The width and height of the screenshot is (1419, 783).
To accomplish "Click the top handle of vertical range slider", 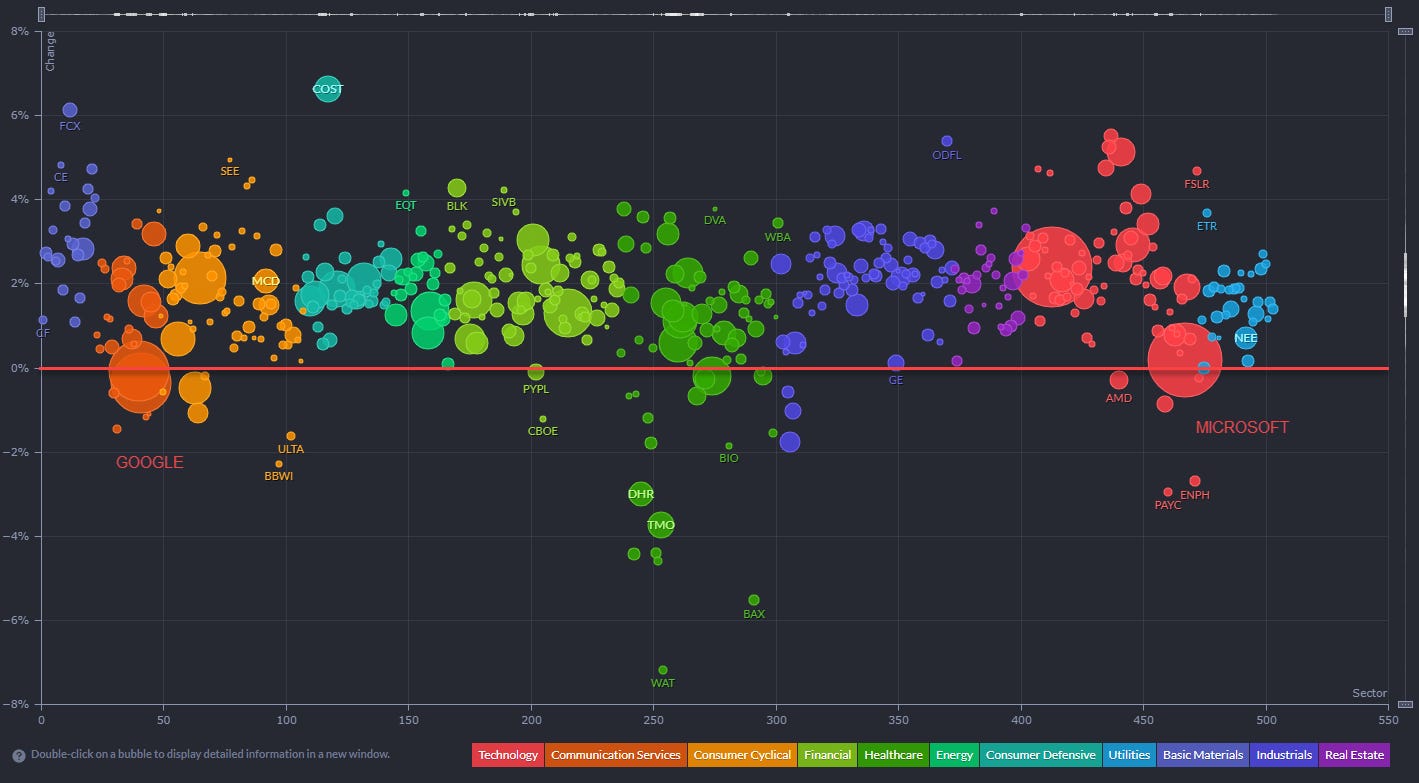I will point(1404,32).
